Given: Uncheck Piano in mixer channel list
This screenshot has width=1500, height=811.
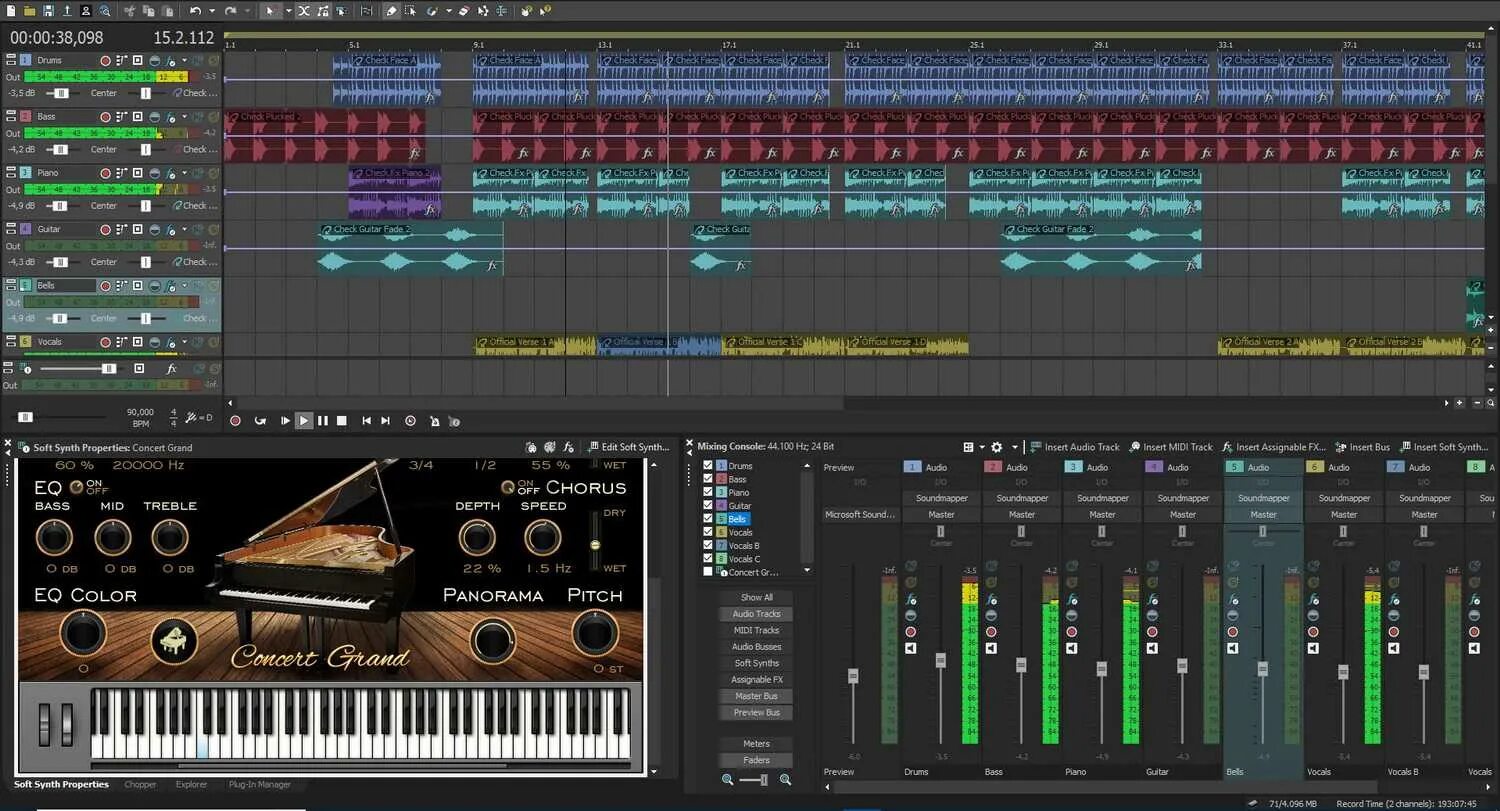Looking at the screenshot, I should [708, 492].
